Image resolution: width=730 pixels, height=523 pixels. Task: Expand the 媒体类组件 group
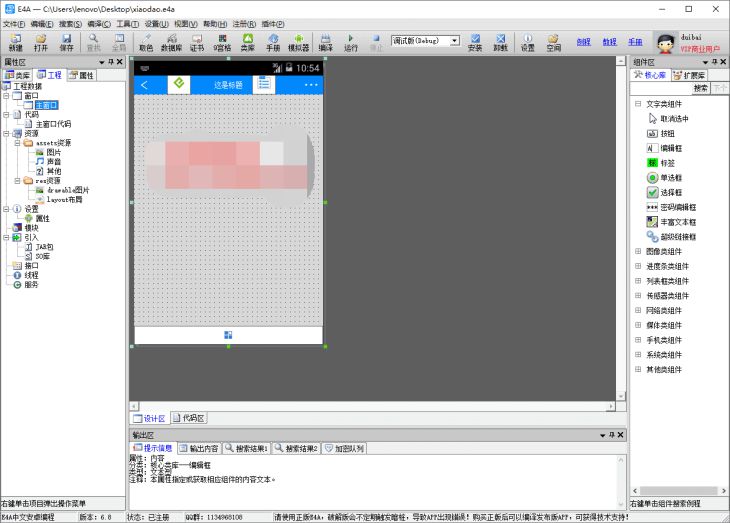(638, 325)
